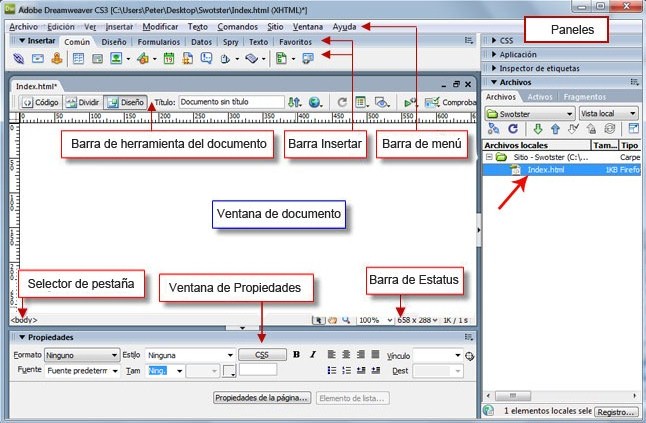Open the Fuente dropdown
This screenshot has width=646, height=423.
[82, 371]
